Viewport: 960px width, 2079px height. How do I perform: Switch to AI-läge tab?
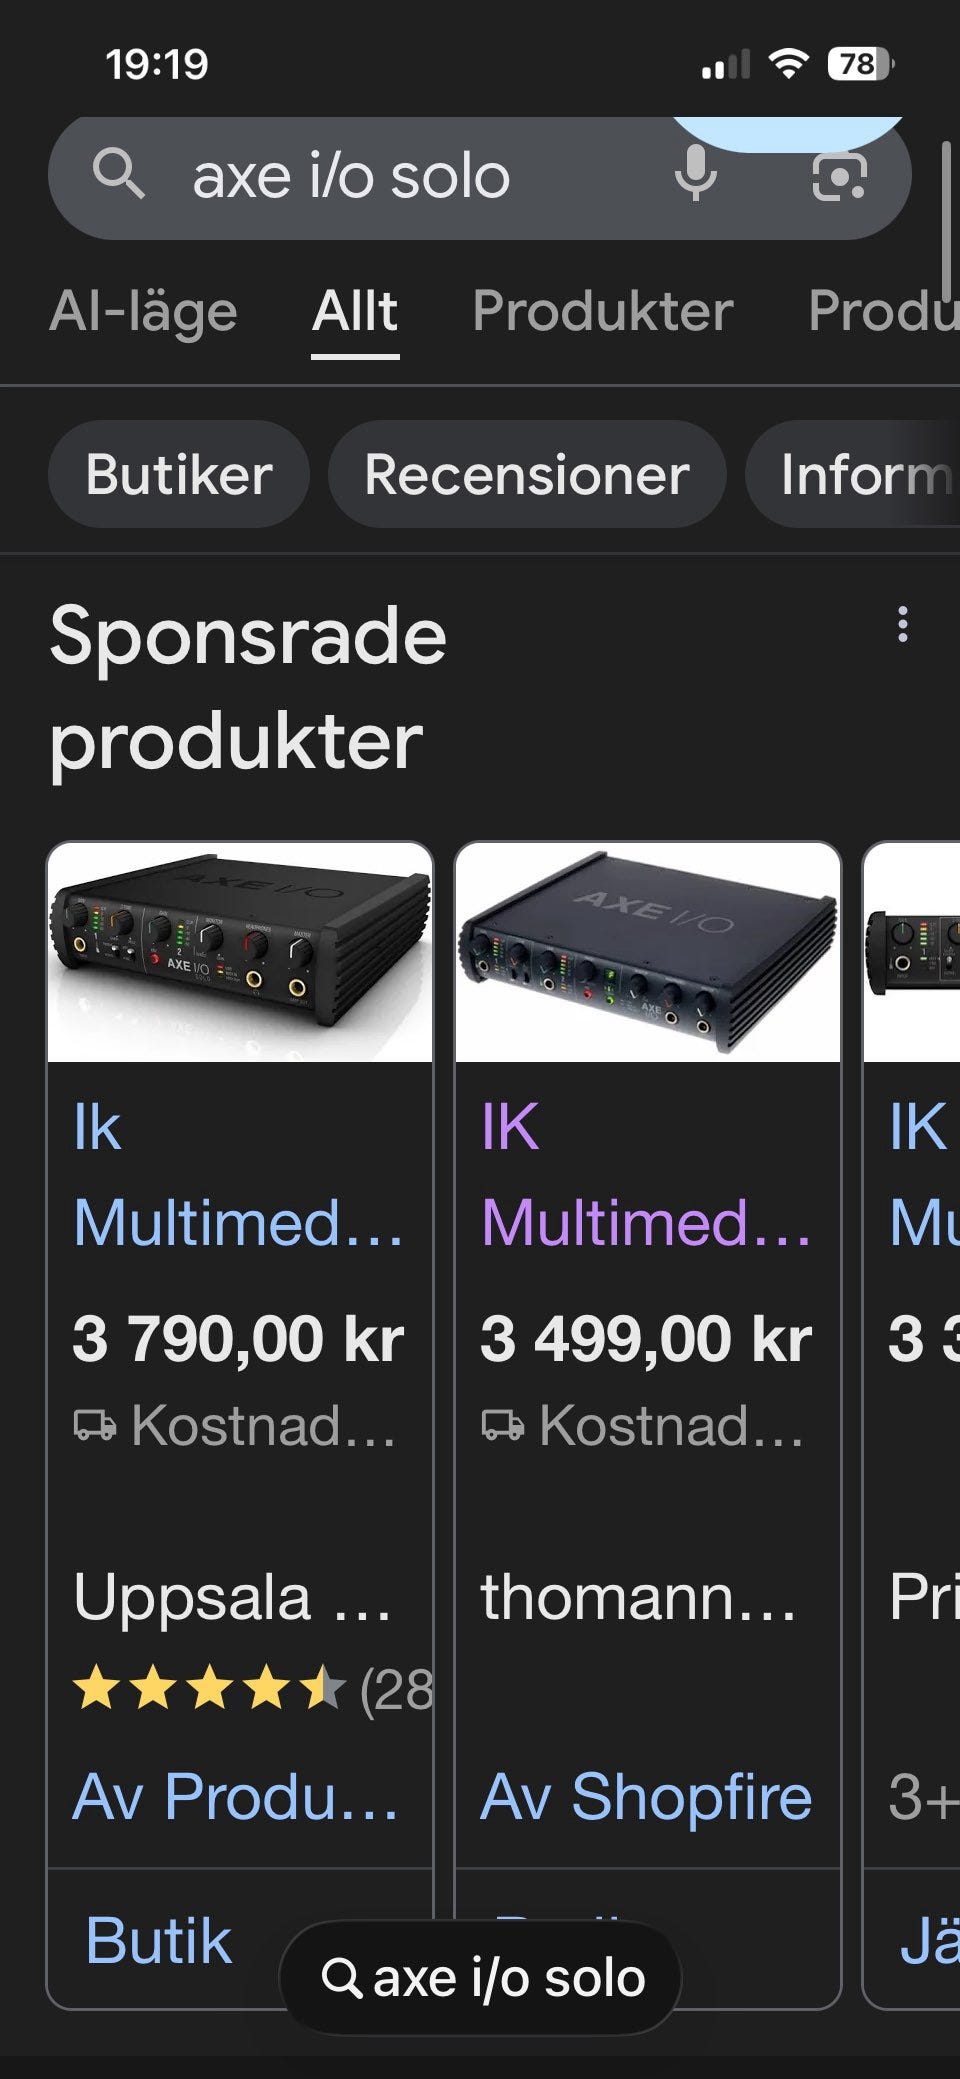click(x=143, y=311)
